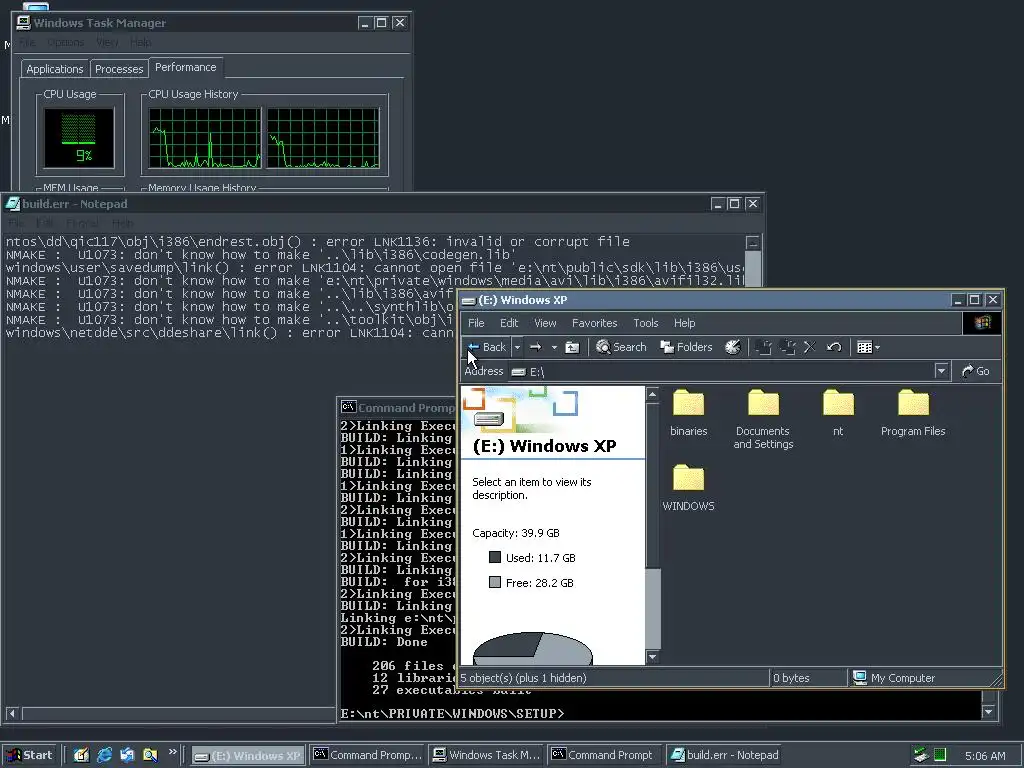1024x768 pixels.
Task: Click the E:\nt\PRIVATE\WINDOWS\SETUP> prompt line
Action: pos(452,714)
